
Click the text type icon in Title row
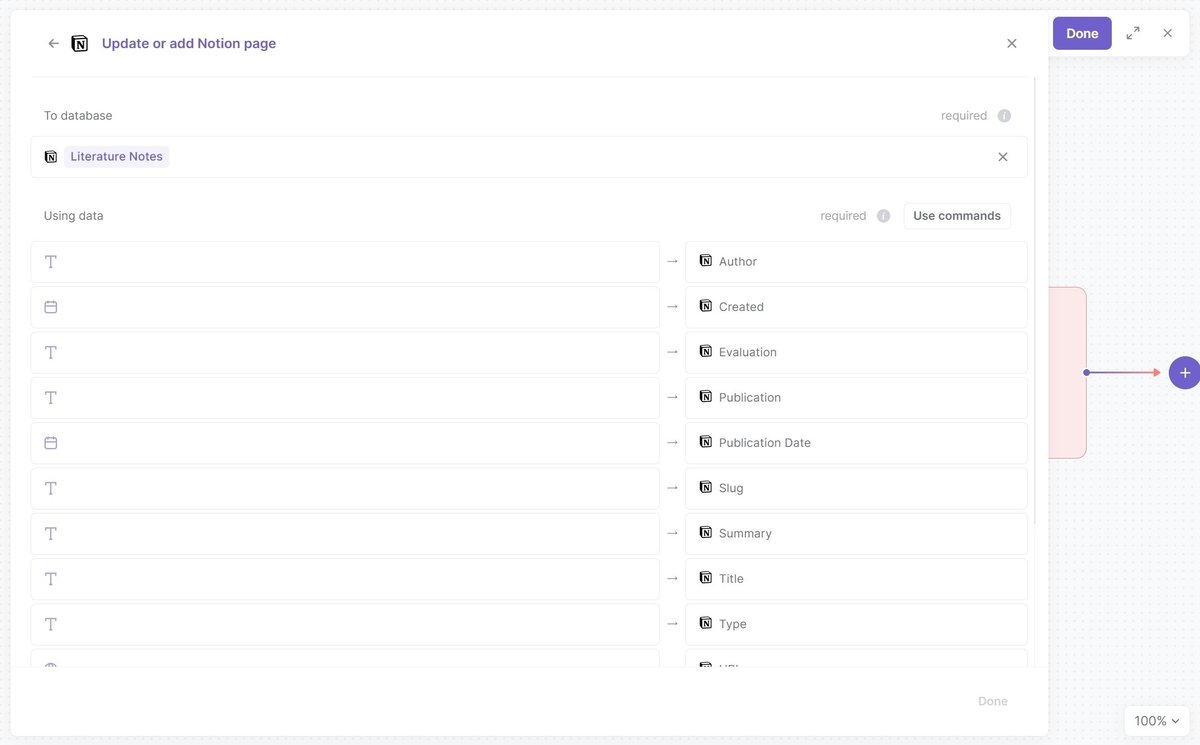[51, 579]
